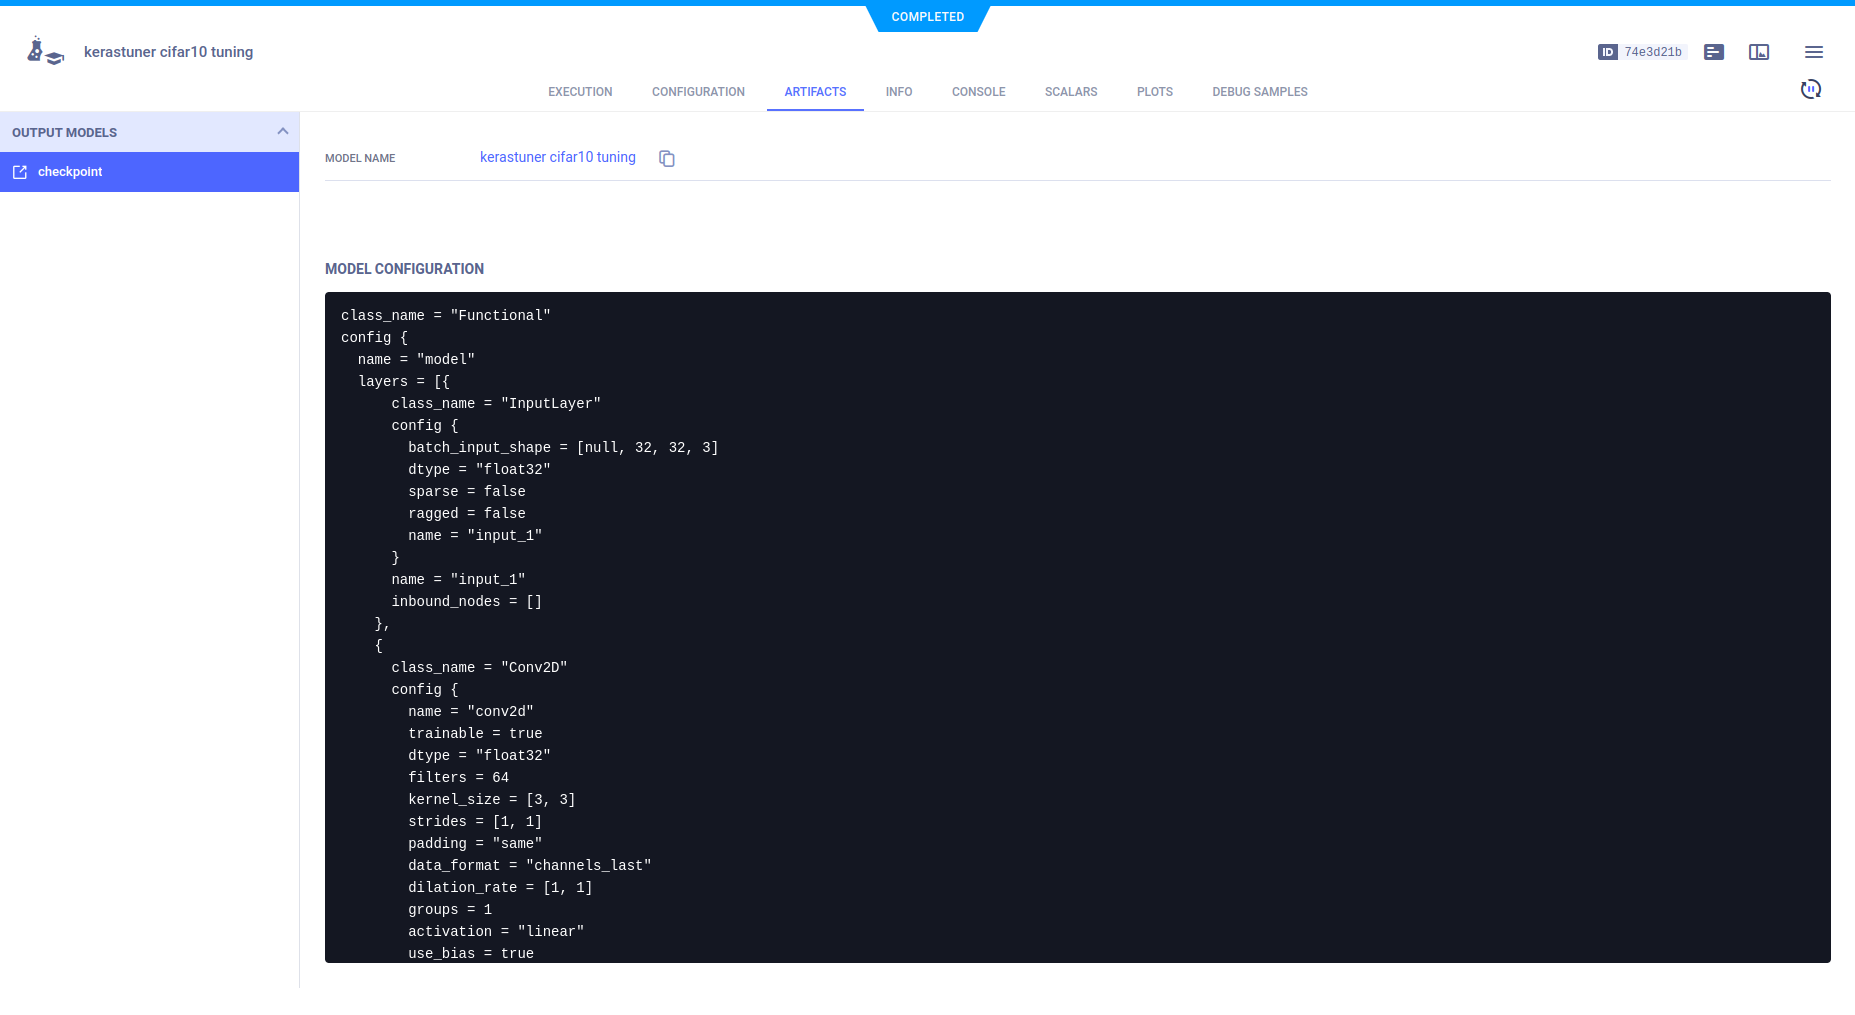This screenshot has height=1015, width=1855.
Task: Click the checkpoint external link icon
Action: coord(20,172)
